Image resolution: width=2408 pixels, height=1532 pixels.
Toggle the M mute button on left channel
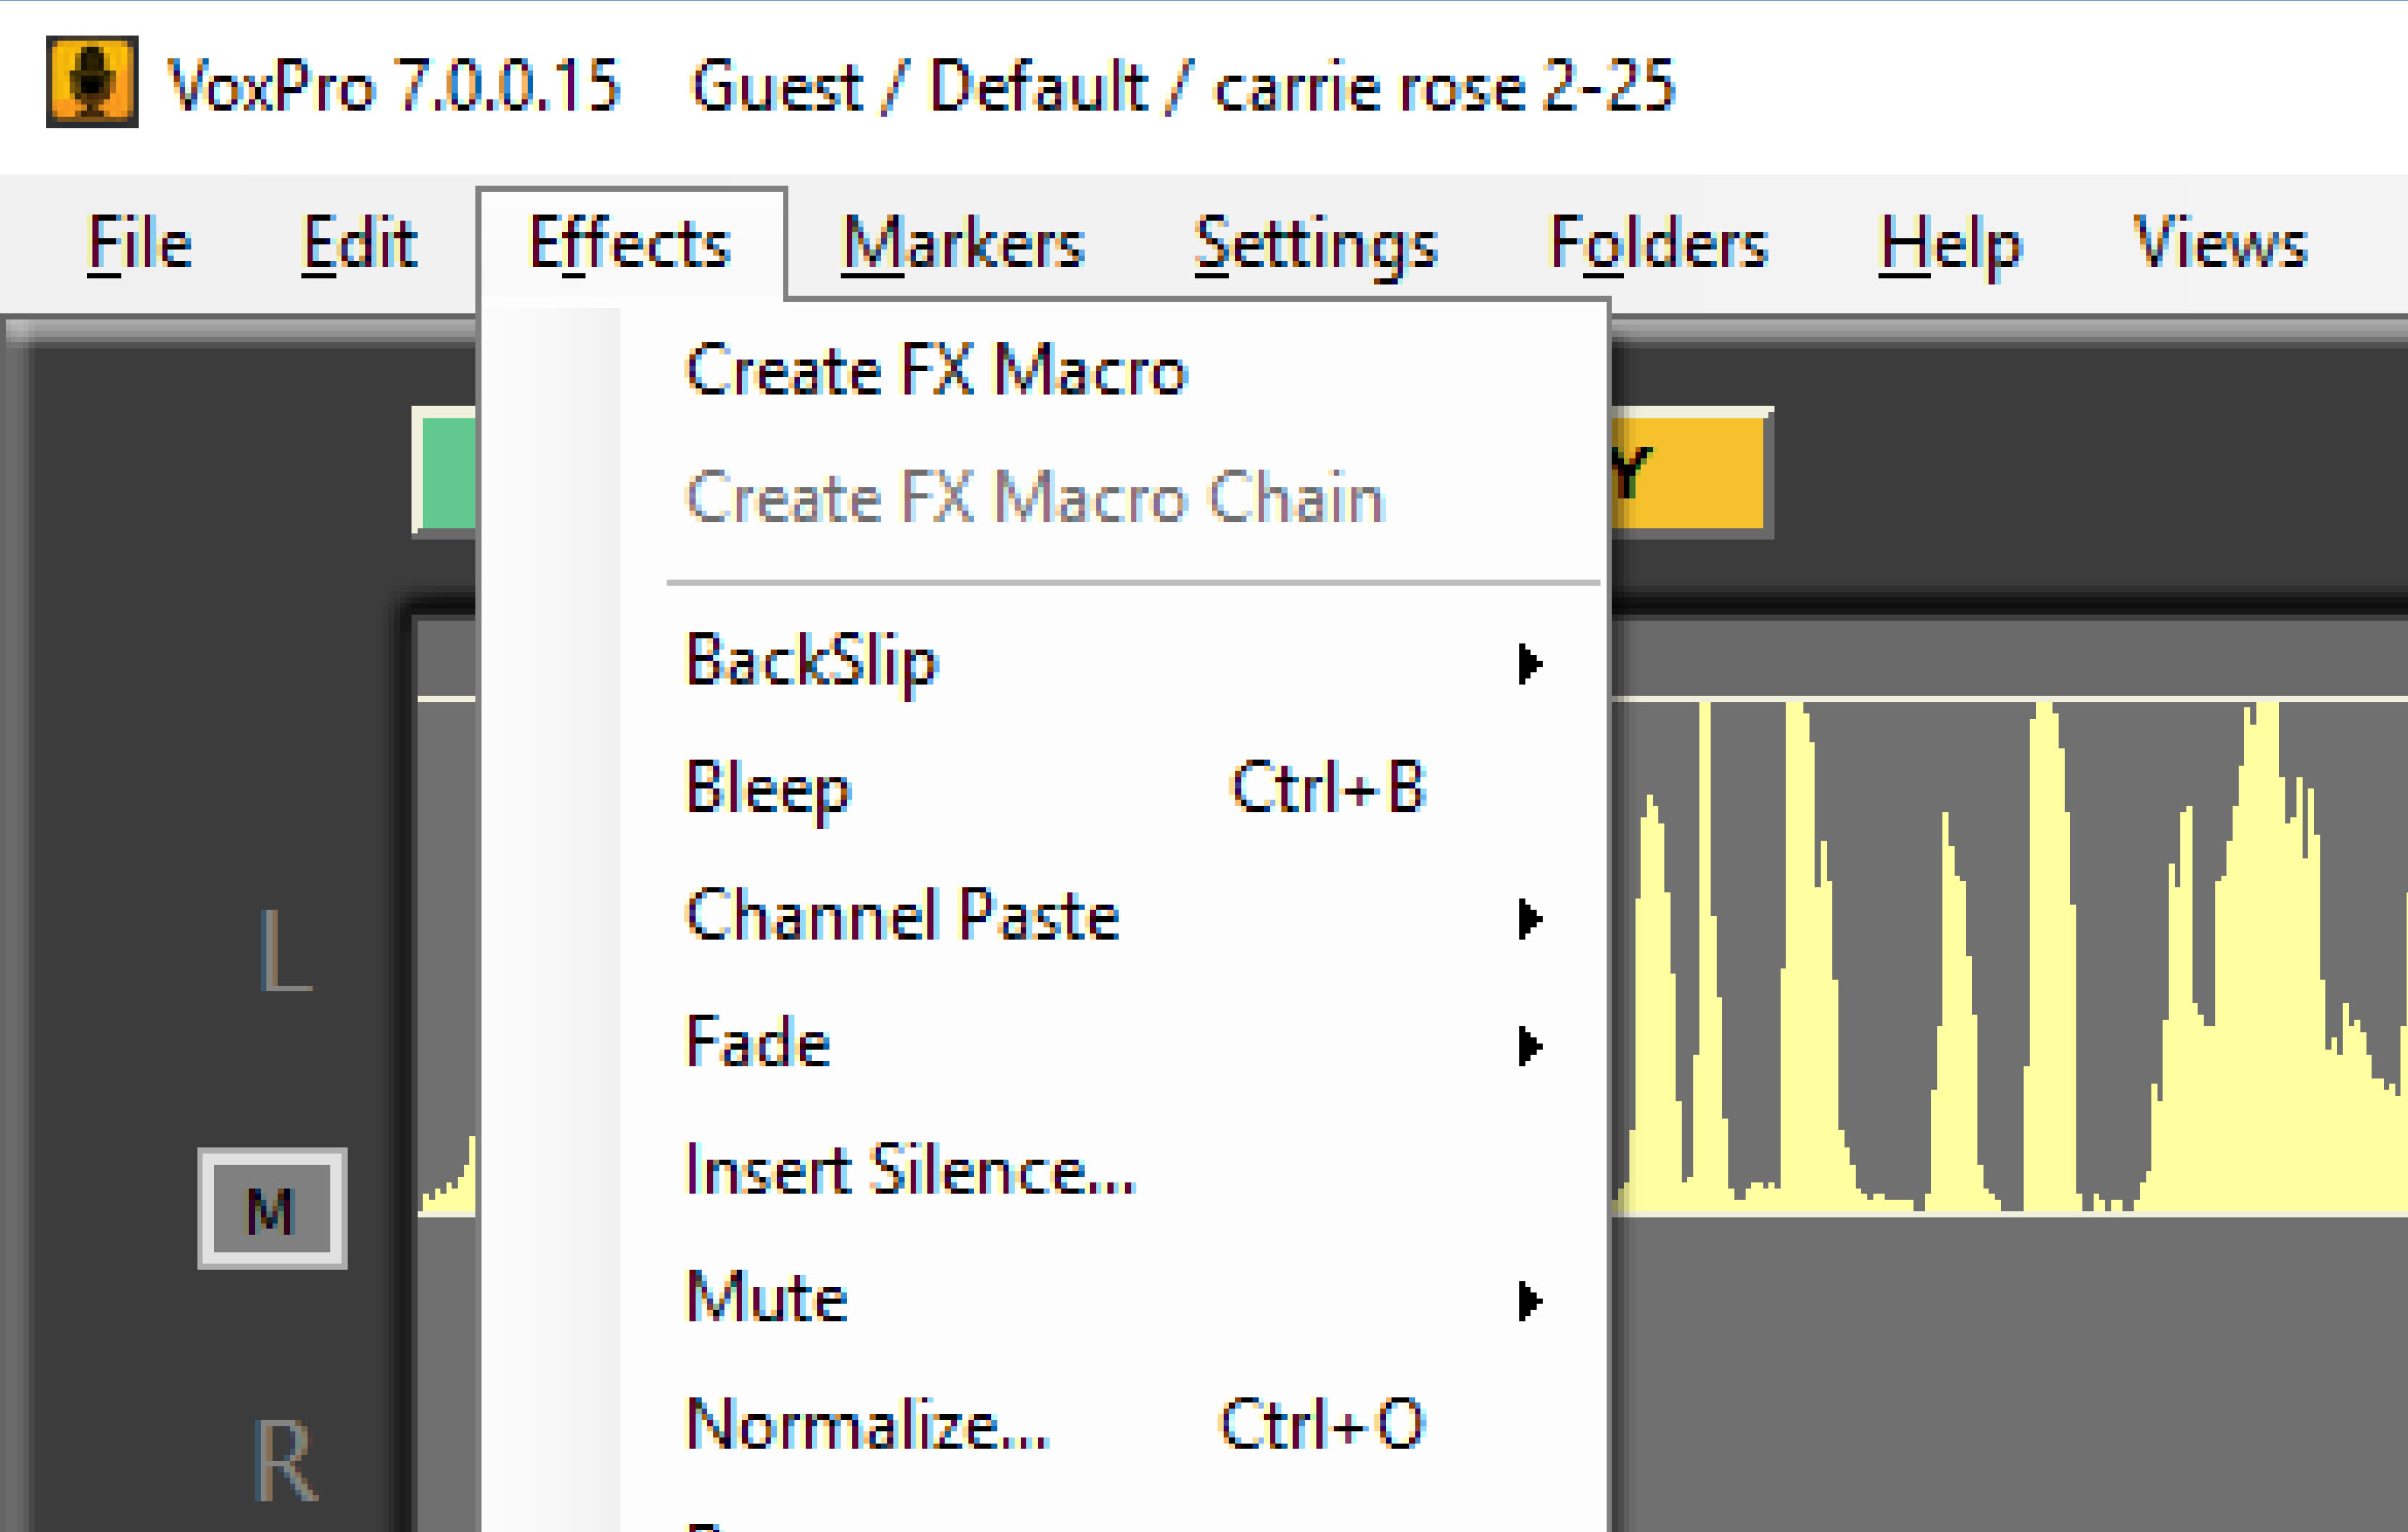272,1208
